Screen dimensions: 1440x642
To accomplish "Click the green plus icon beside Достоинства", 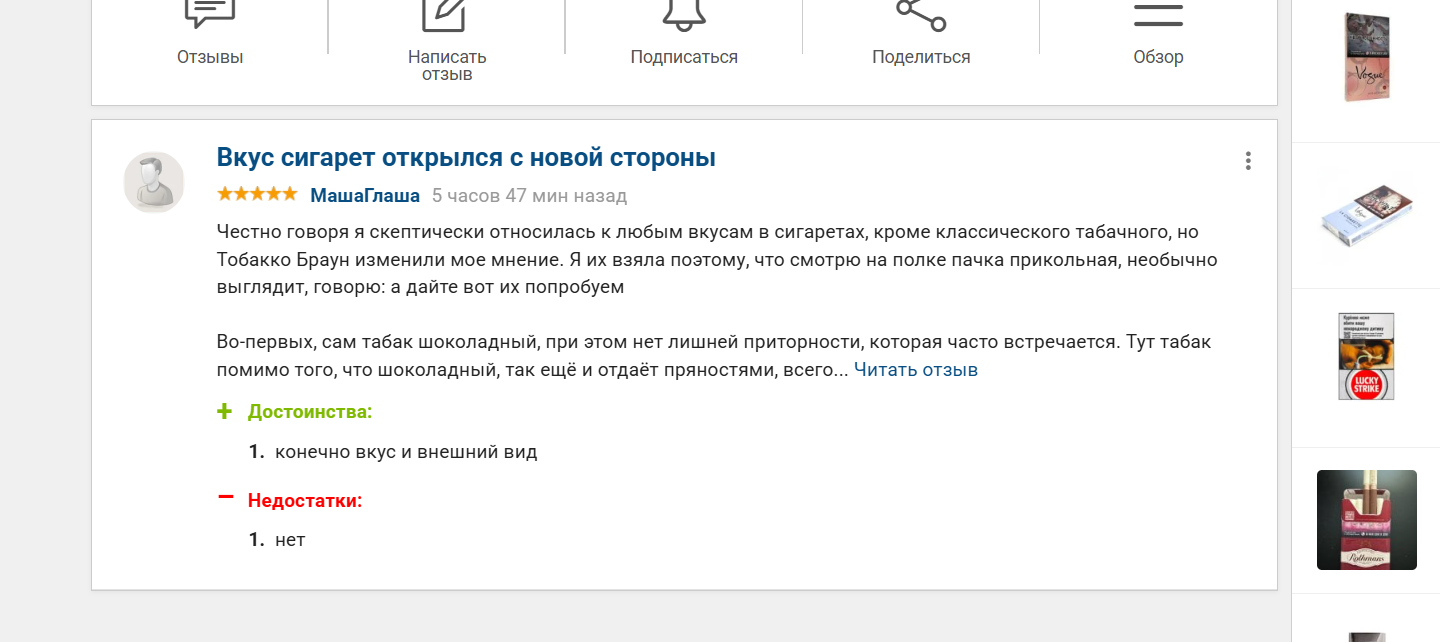I will point(225,411).
